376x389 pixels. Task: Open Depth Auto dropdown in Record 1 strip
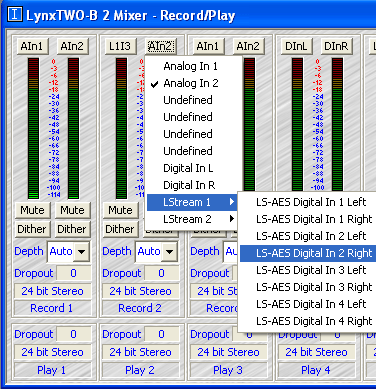click(82, 251)
